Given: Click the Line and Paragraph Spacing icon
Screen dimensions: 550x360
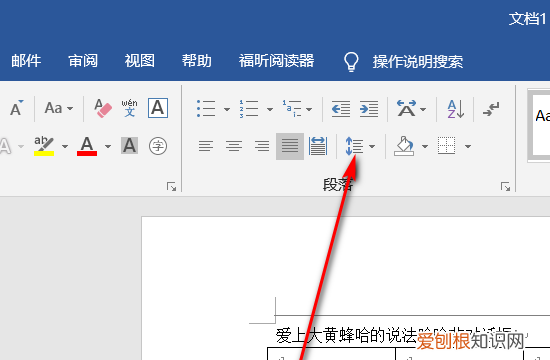Looking at the screenshot, I should point(354,146).
